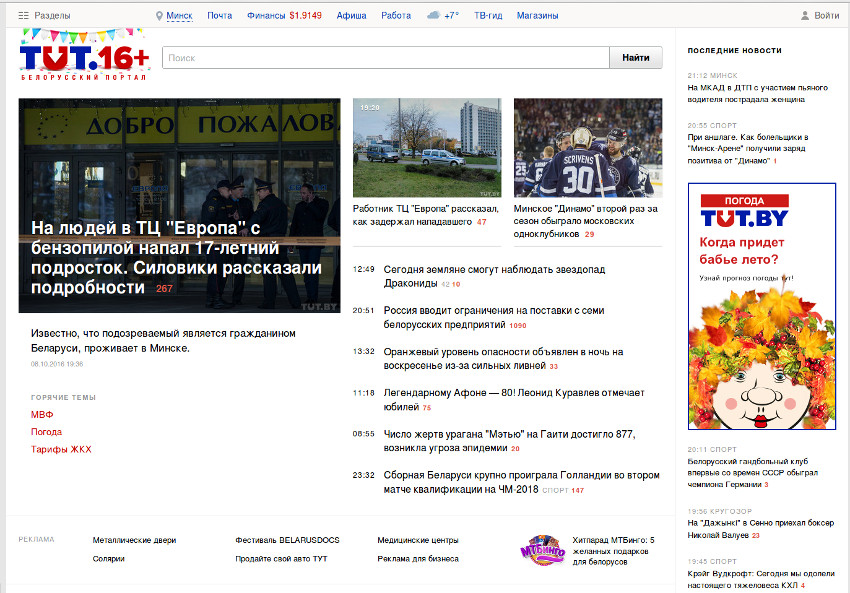Click the TUT.BY portal logo
Image resolution: width=850 pixels, height=593 pixels.
click(x=84, y=59)
